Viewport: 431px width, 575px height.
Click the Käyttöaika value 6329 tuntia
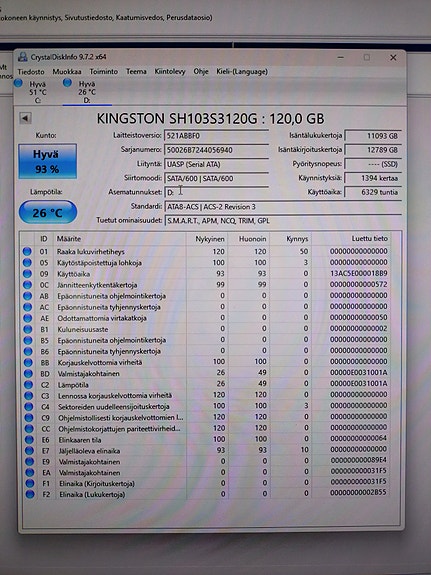(373, 192)
